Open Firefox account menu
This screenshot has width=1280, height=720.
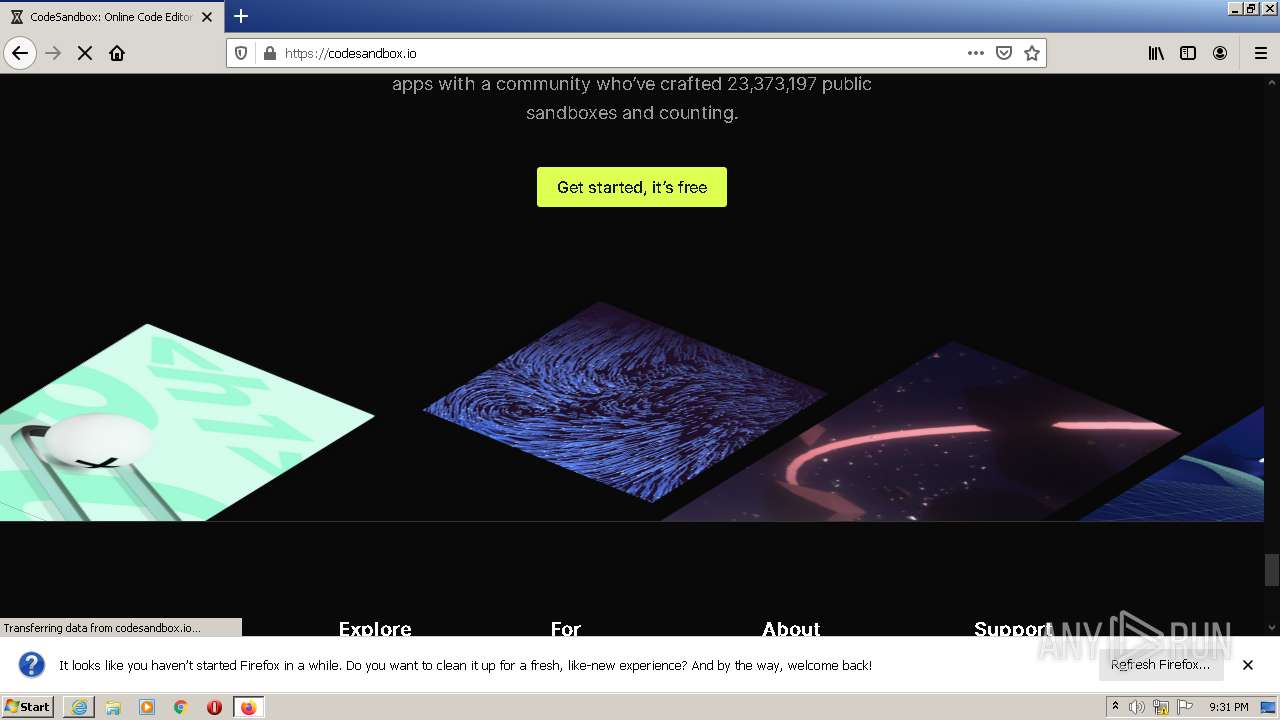[x=1220, y=53]
